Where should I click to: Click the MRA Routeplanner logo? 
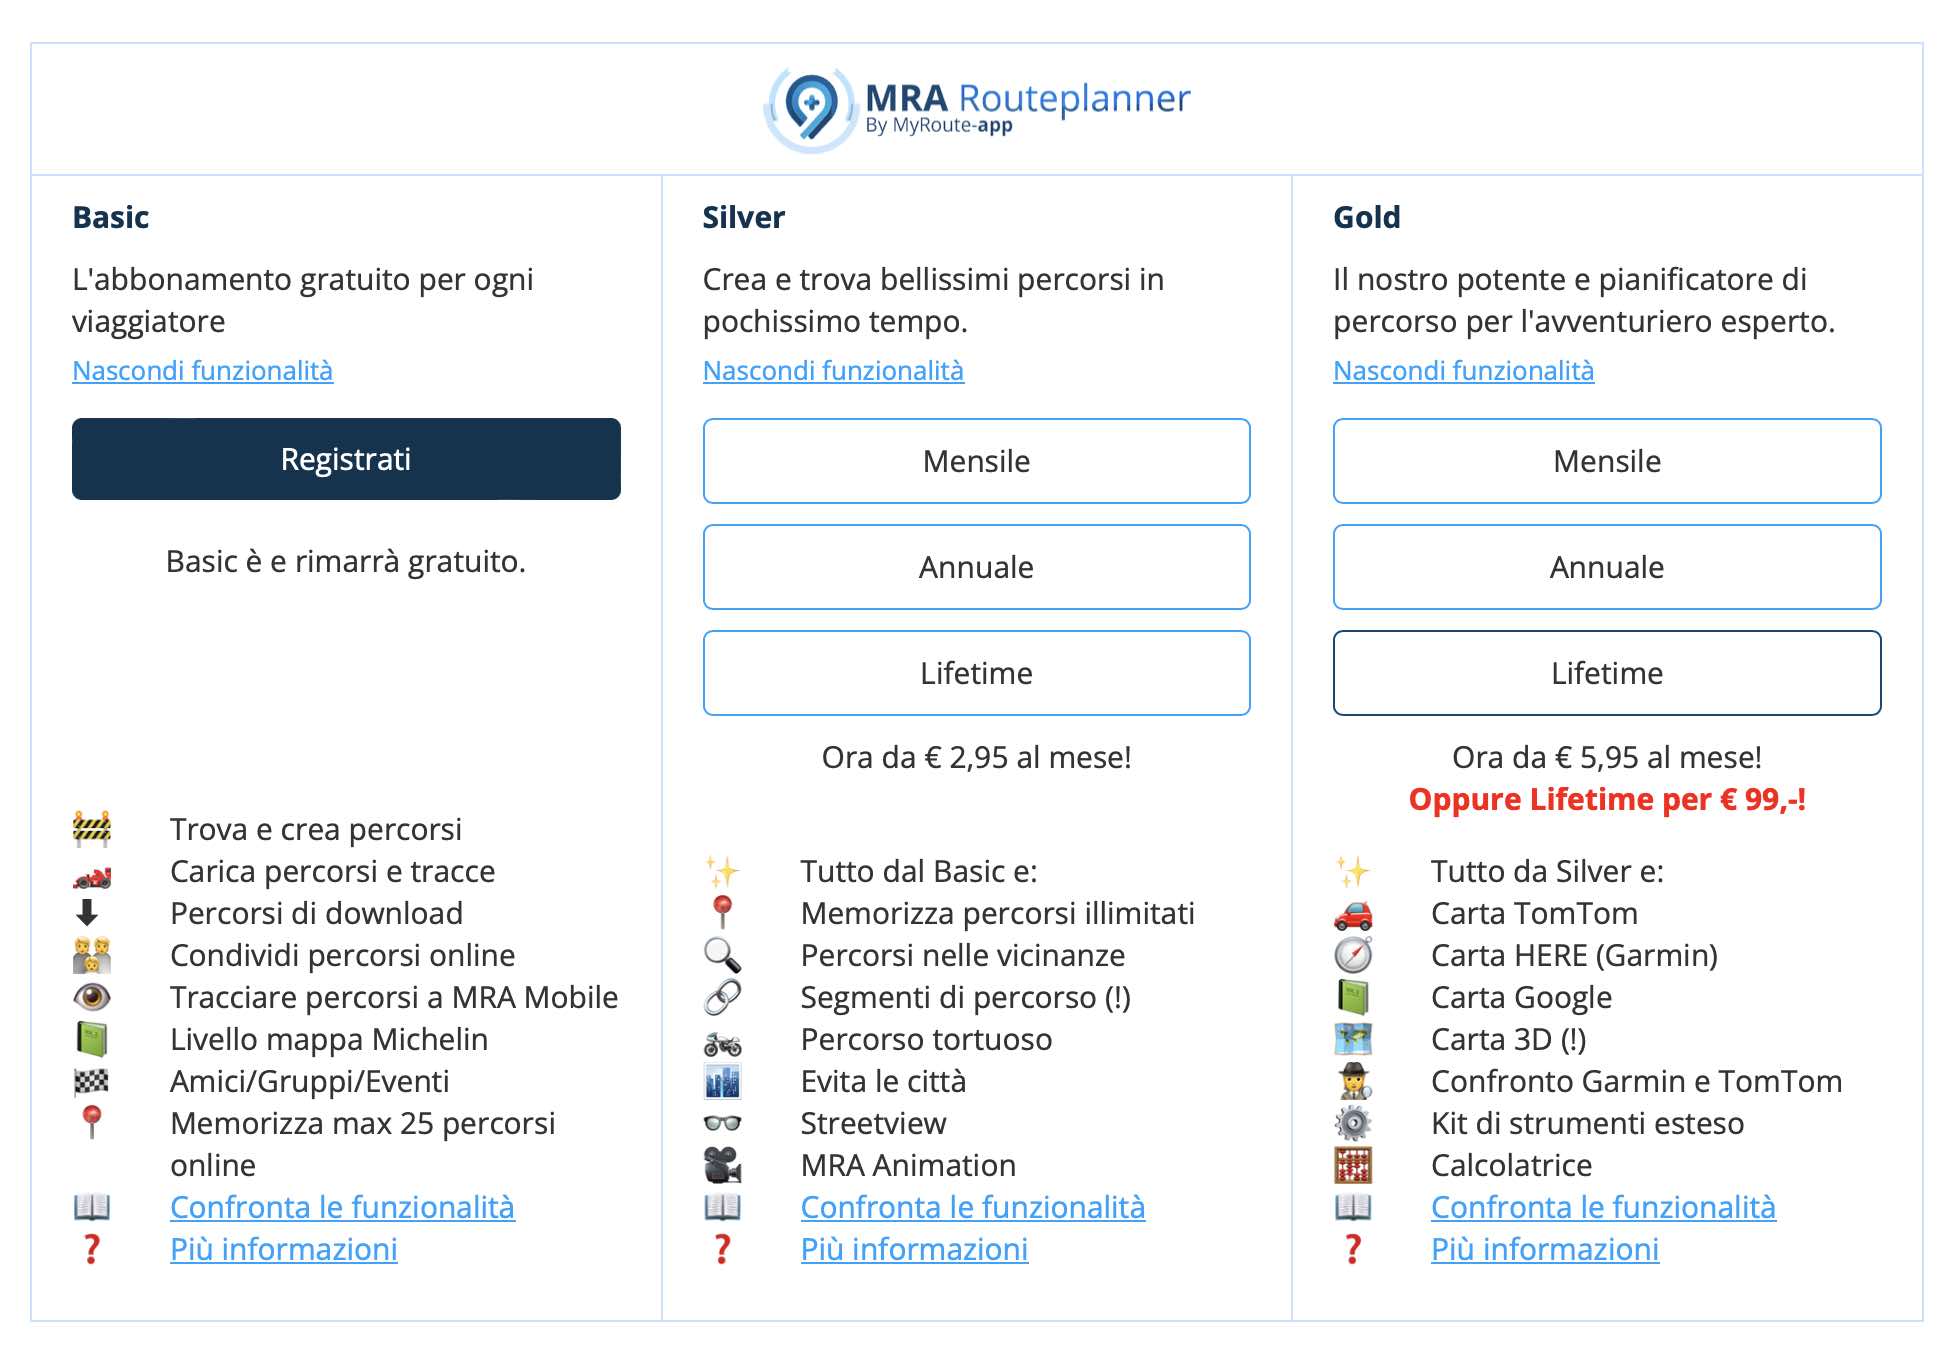tap(977, 109)
